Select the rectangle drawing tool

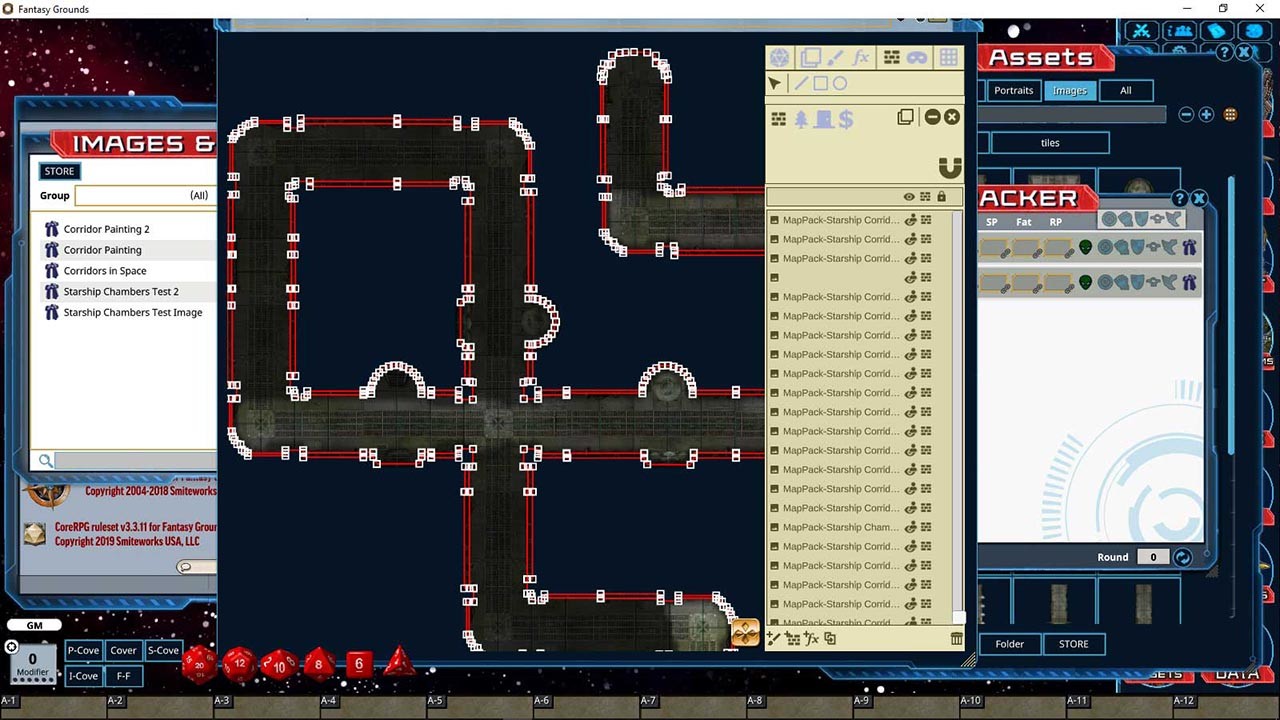(x=821, y=83)
